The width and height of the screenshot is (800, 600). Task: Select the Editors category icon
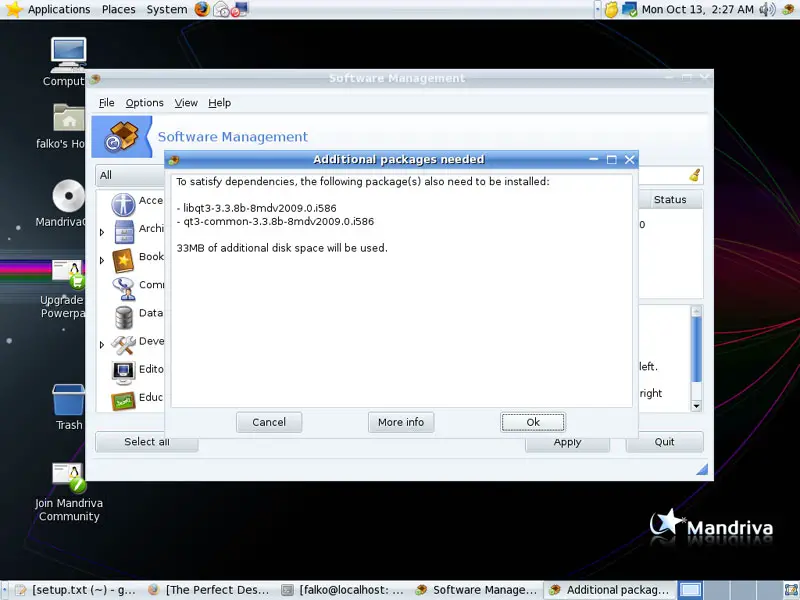coord(123,372)
